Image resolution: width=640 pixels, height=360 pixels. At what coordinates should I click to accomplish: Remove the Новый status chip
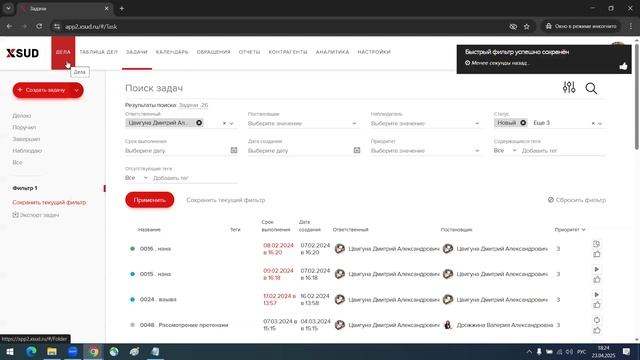click(523, 123)
